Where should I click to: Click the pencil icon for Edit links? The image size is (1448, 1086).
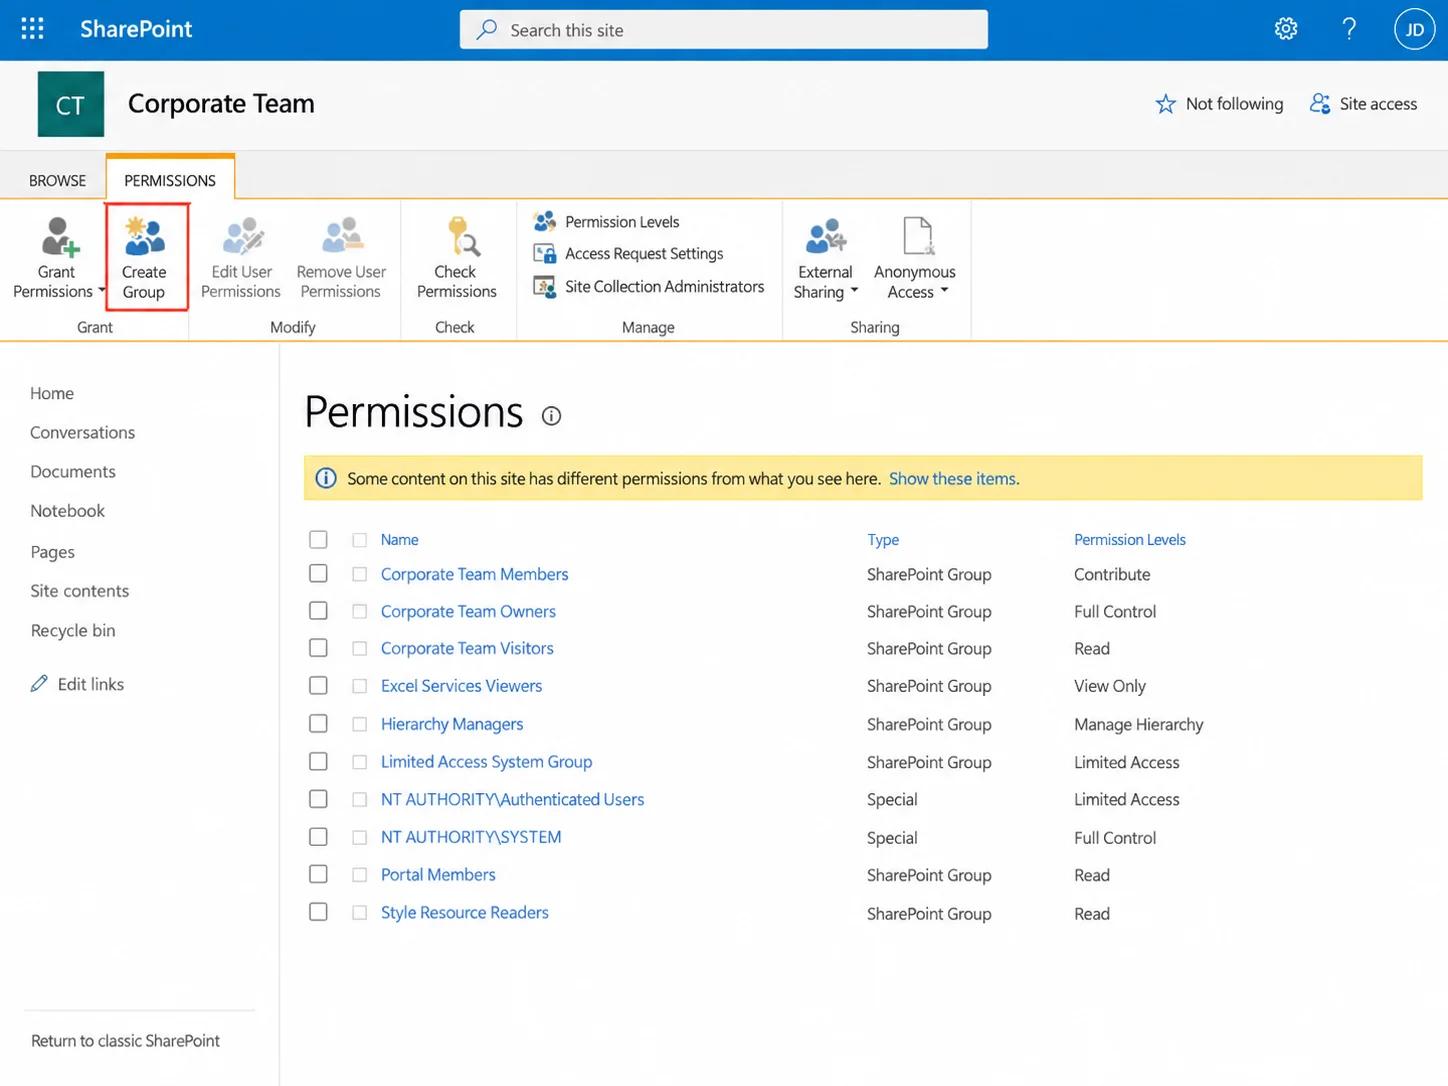tap(39, 684)
